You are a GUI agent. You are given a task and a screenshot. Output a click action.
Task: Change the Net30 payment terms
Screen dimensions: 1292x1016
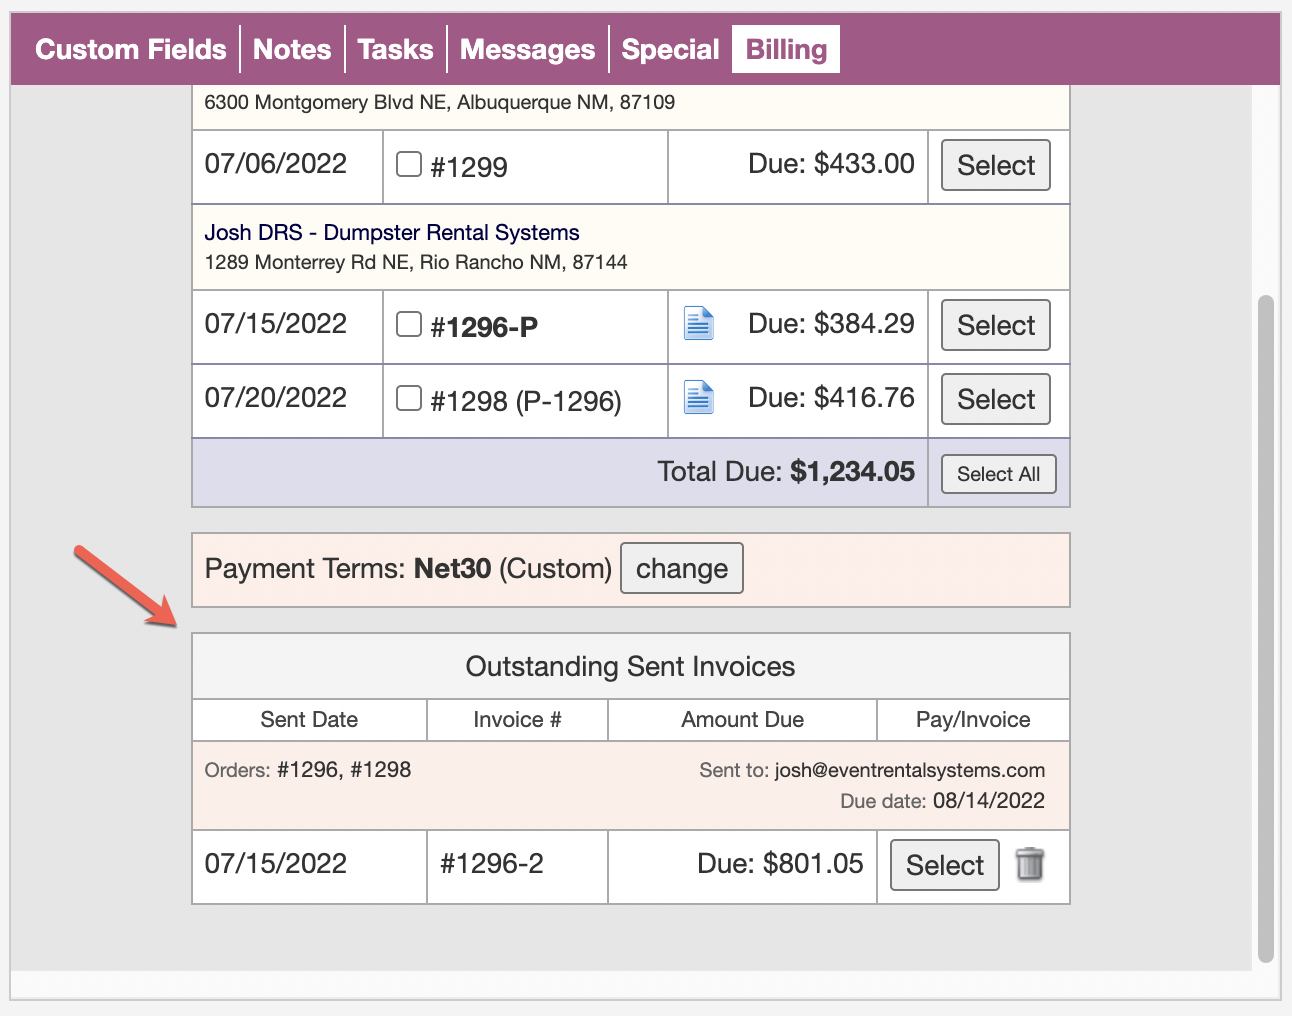[x=681, y=568]
